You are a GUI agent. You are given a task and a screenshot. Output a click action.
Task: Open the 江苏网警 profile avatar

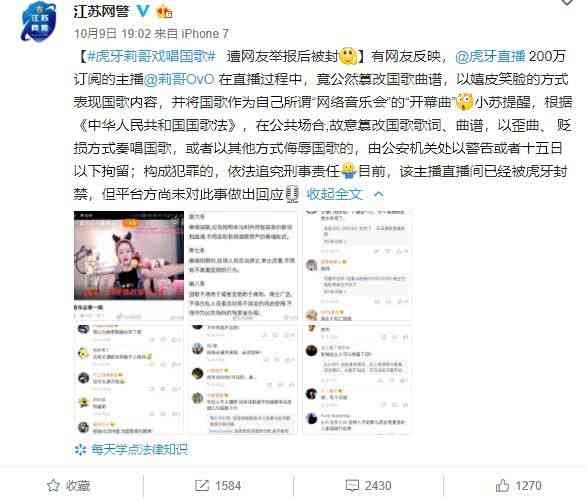(x=39, y=22)
